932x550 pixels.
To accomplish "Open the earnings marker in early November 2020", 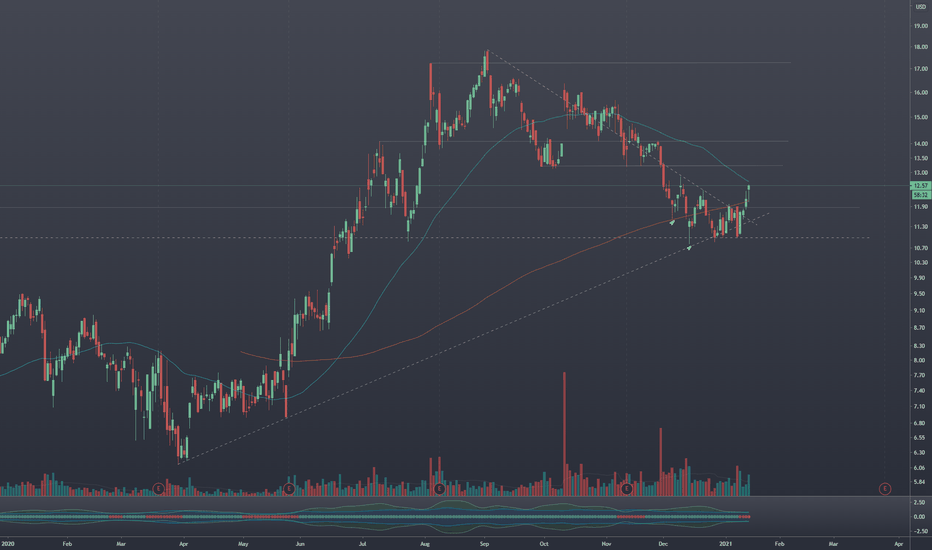I will tap(626, 489).
